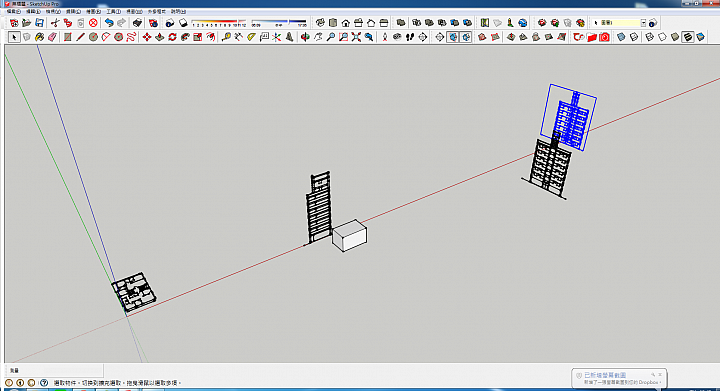The width and height of the screenshot is (720, 391).
Task: Click the Make Component icon
Action: coord(27,37)
